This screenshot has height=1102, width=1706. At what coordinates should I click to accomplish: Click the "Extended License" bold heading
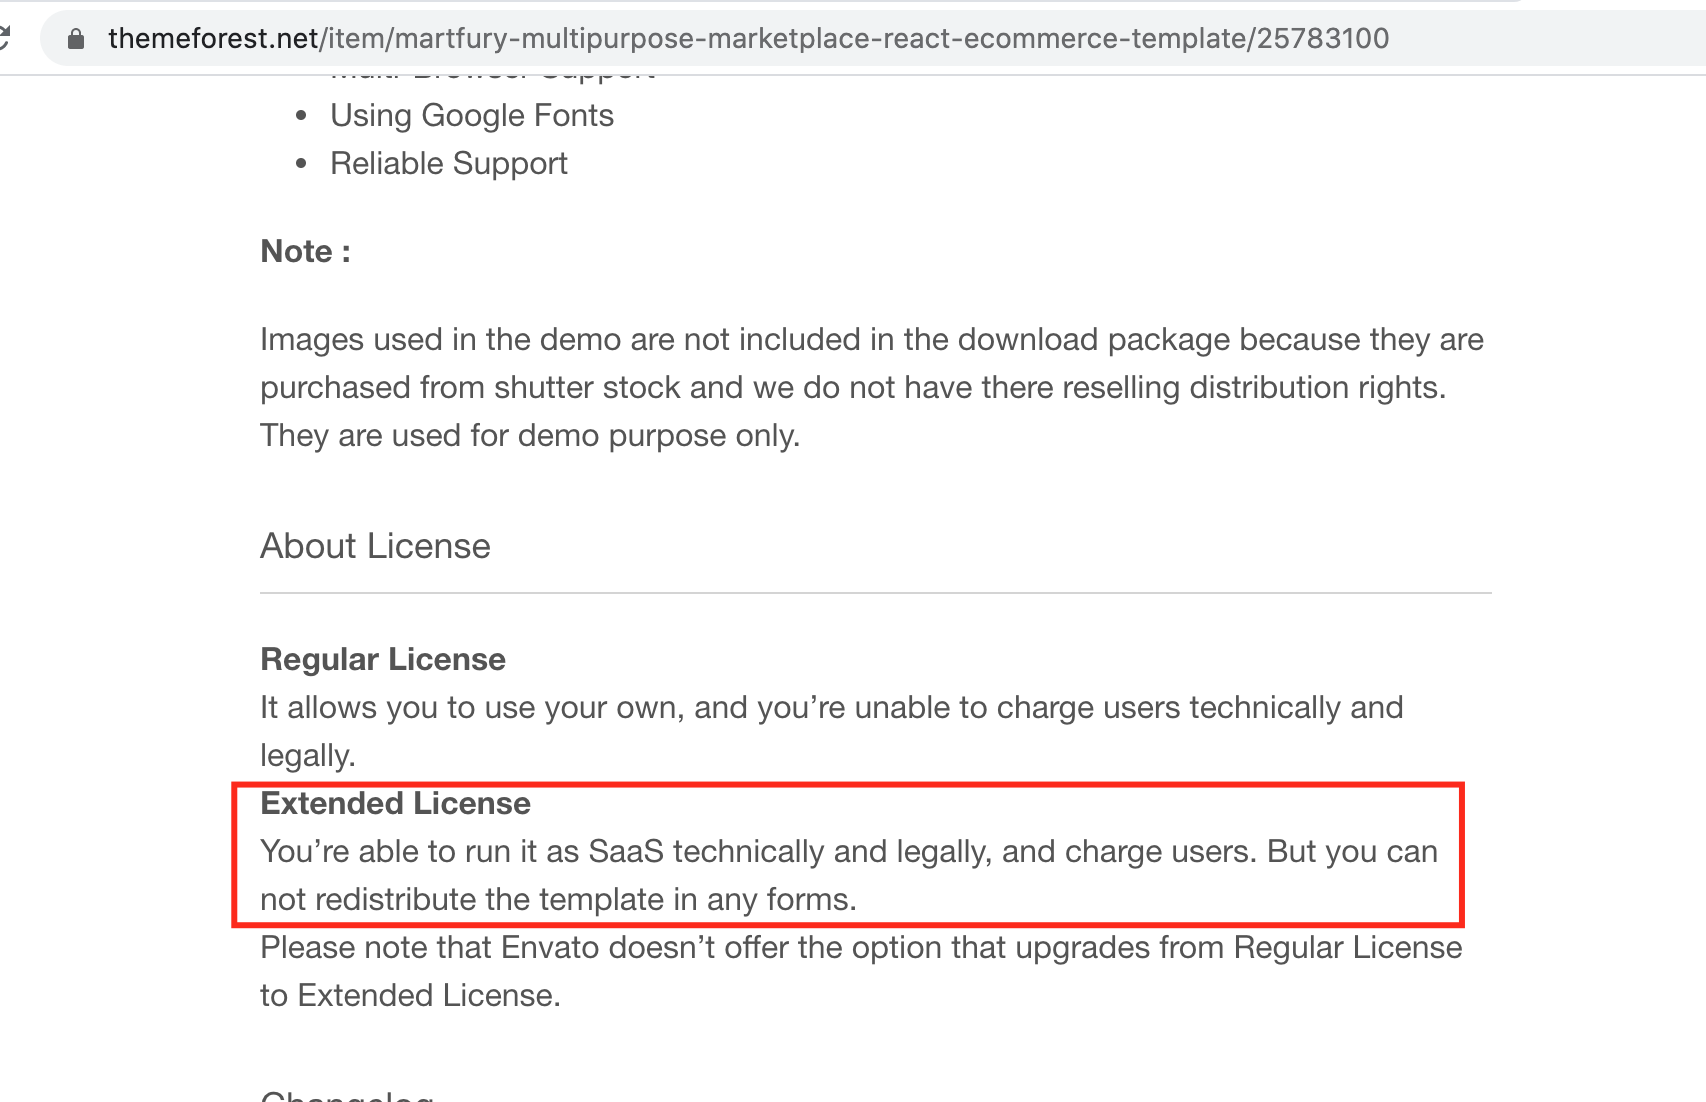pyautogui.click(x=395, y=804)
